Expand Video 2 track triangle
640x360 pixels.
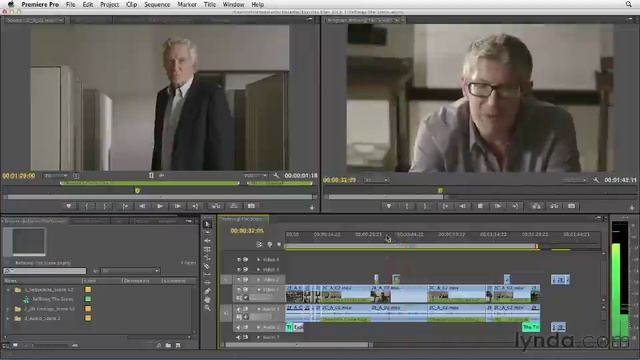click(x=258, y=280)
